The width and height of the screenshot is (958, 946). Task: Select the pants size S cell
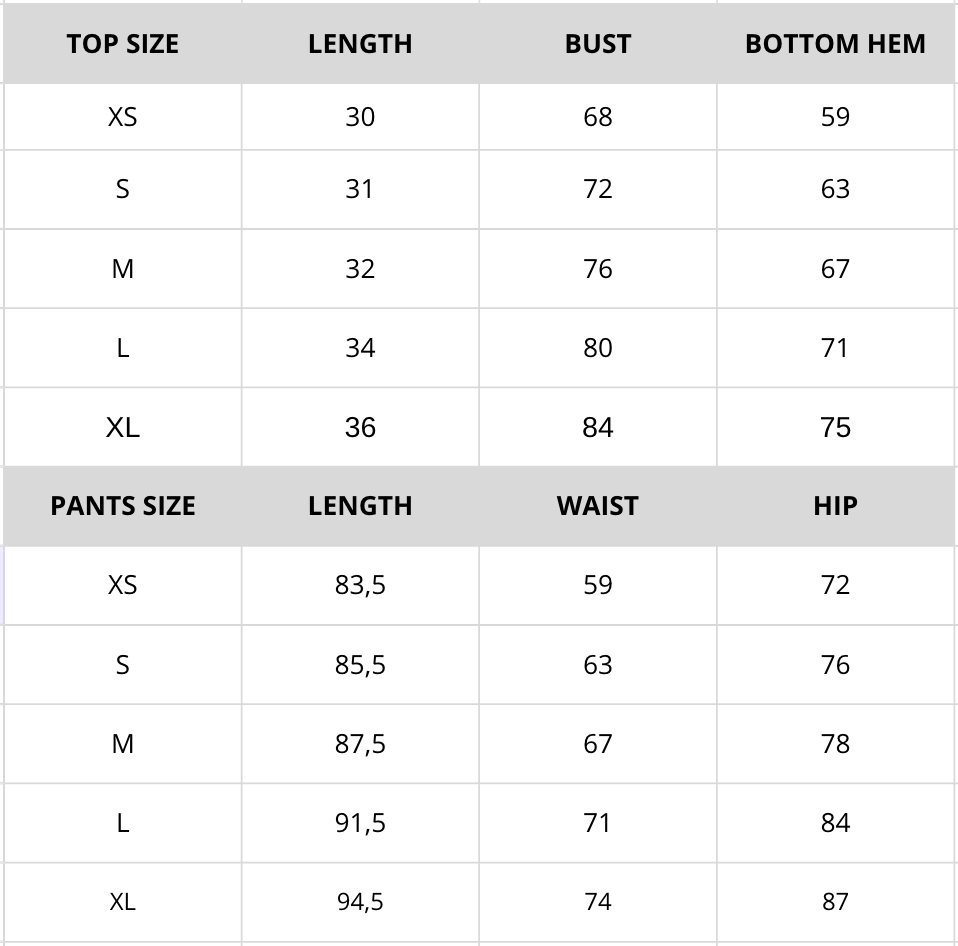tap(122, 665)
